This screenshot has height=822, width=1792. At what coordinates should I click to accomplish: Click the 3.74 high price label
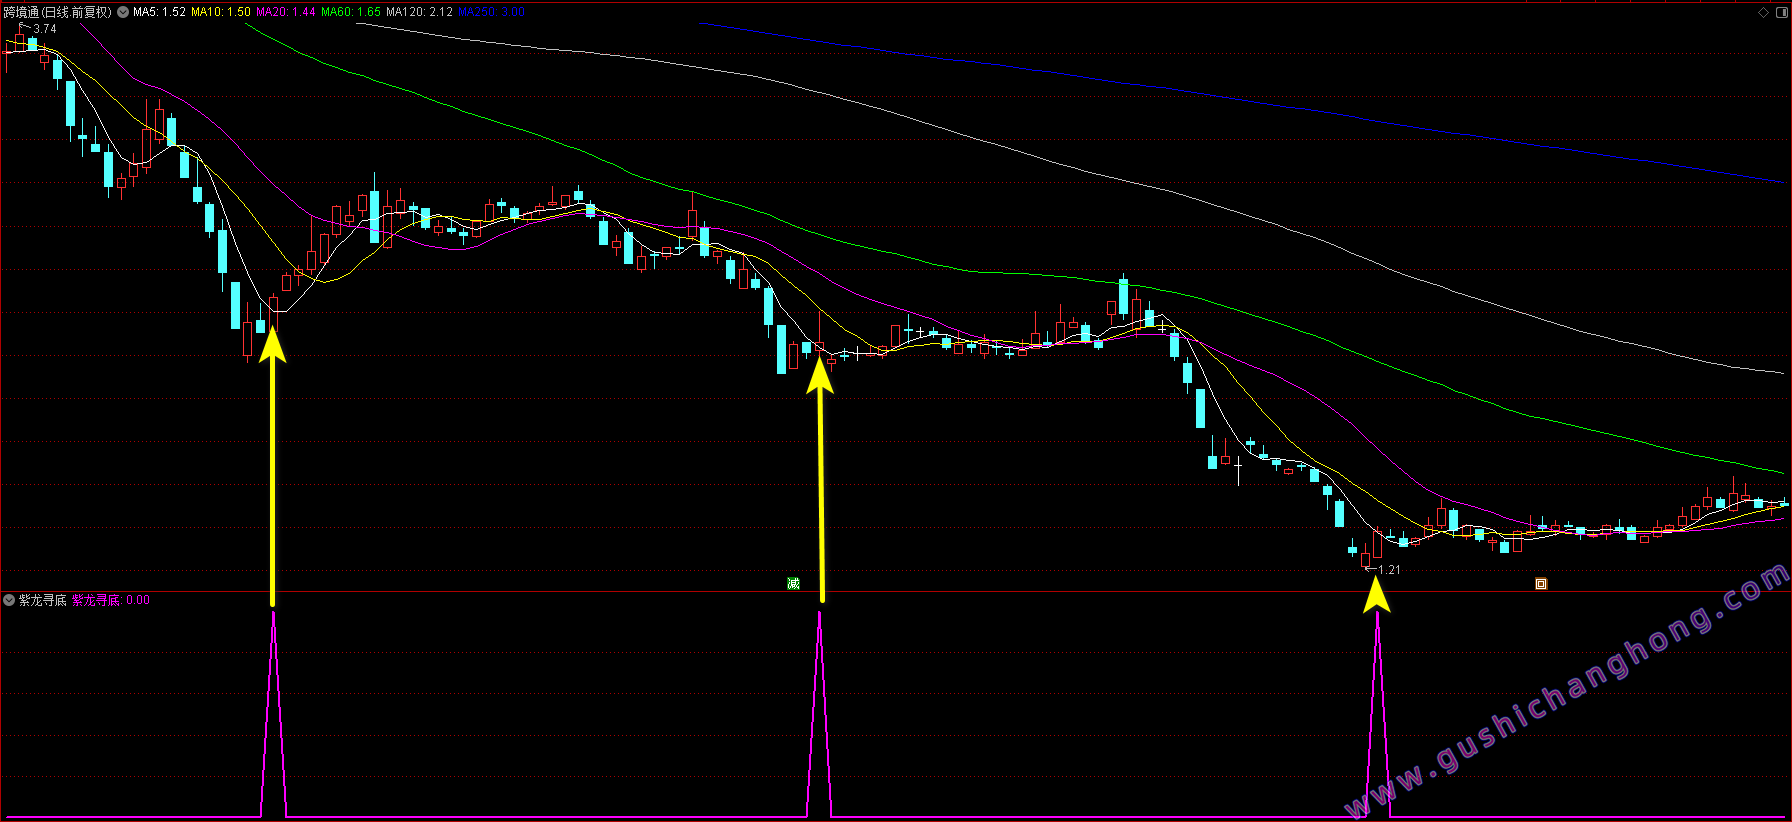click(x=45, y=29)
